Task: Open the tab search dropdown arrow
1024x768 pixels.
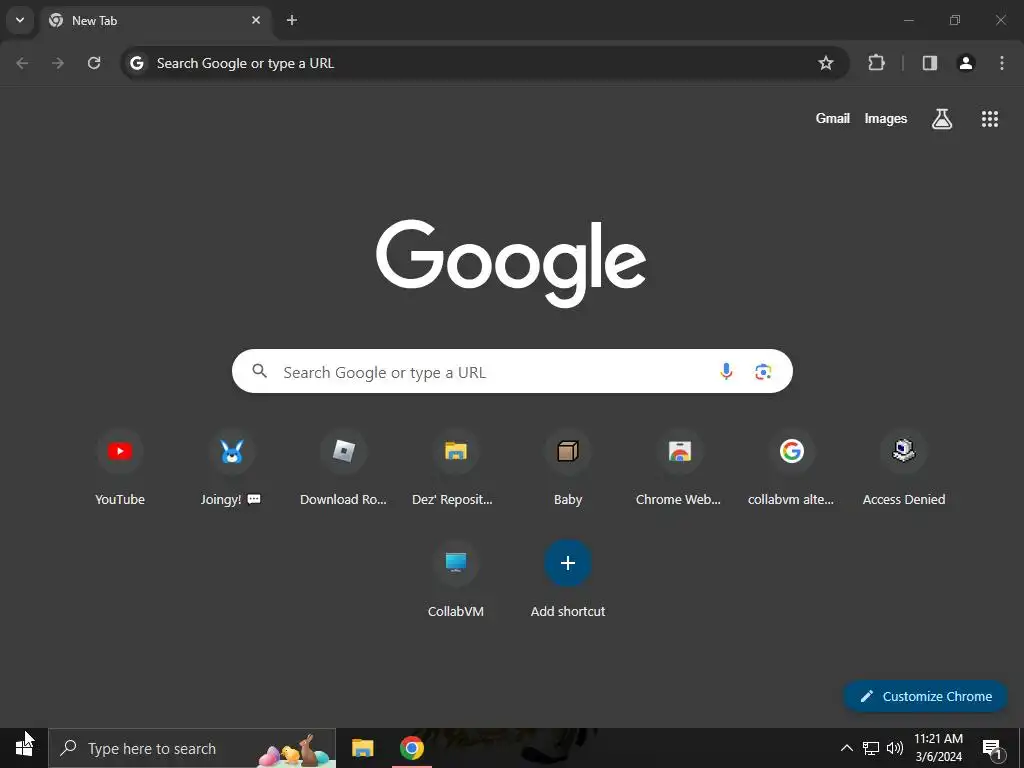Action: pyautogui.click(x=20, y=20)
